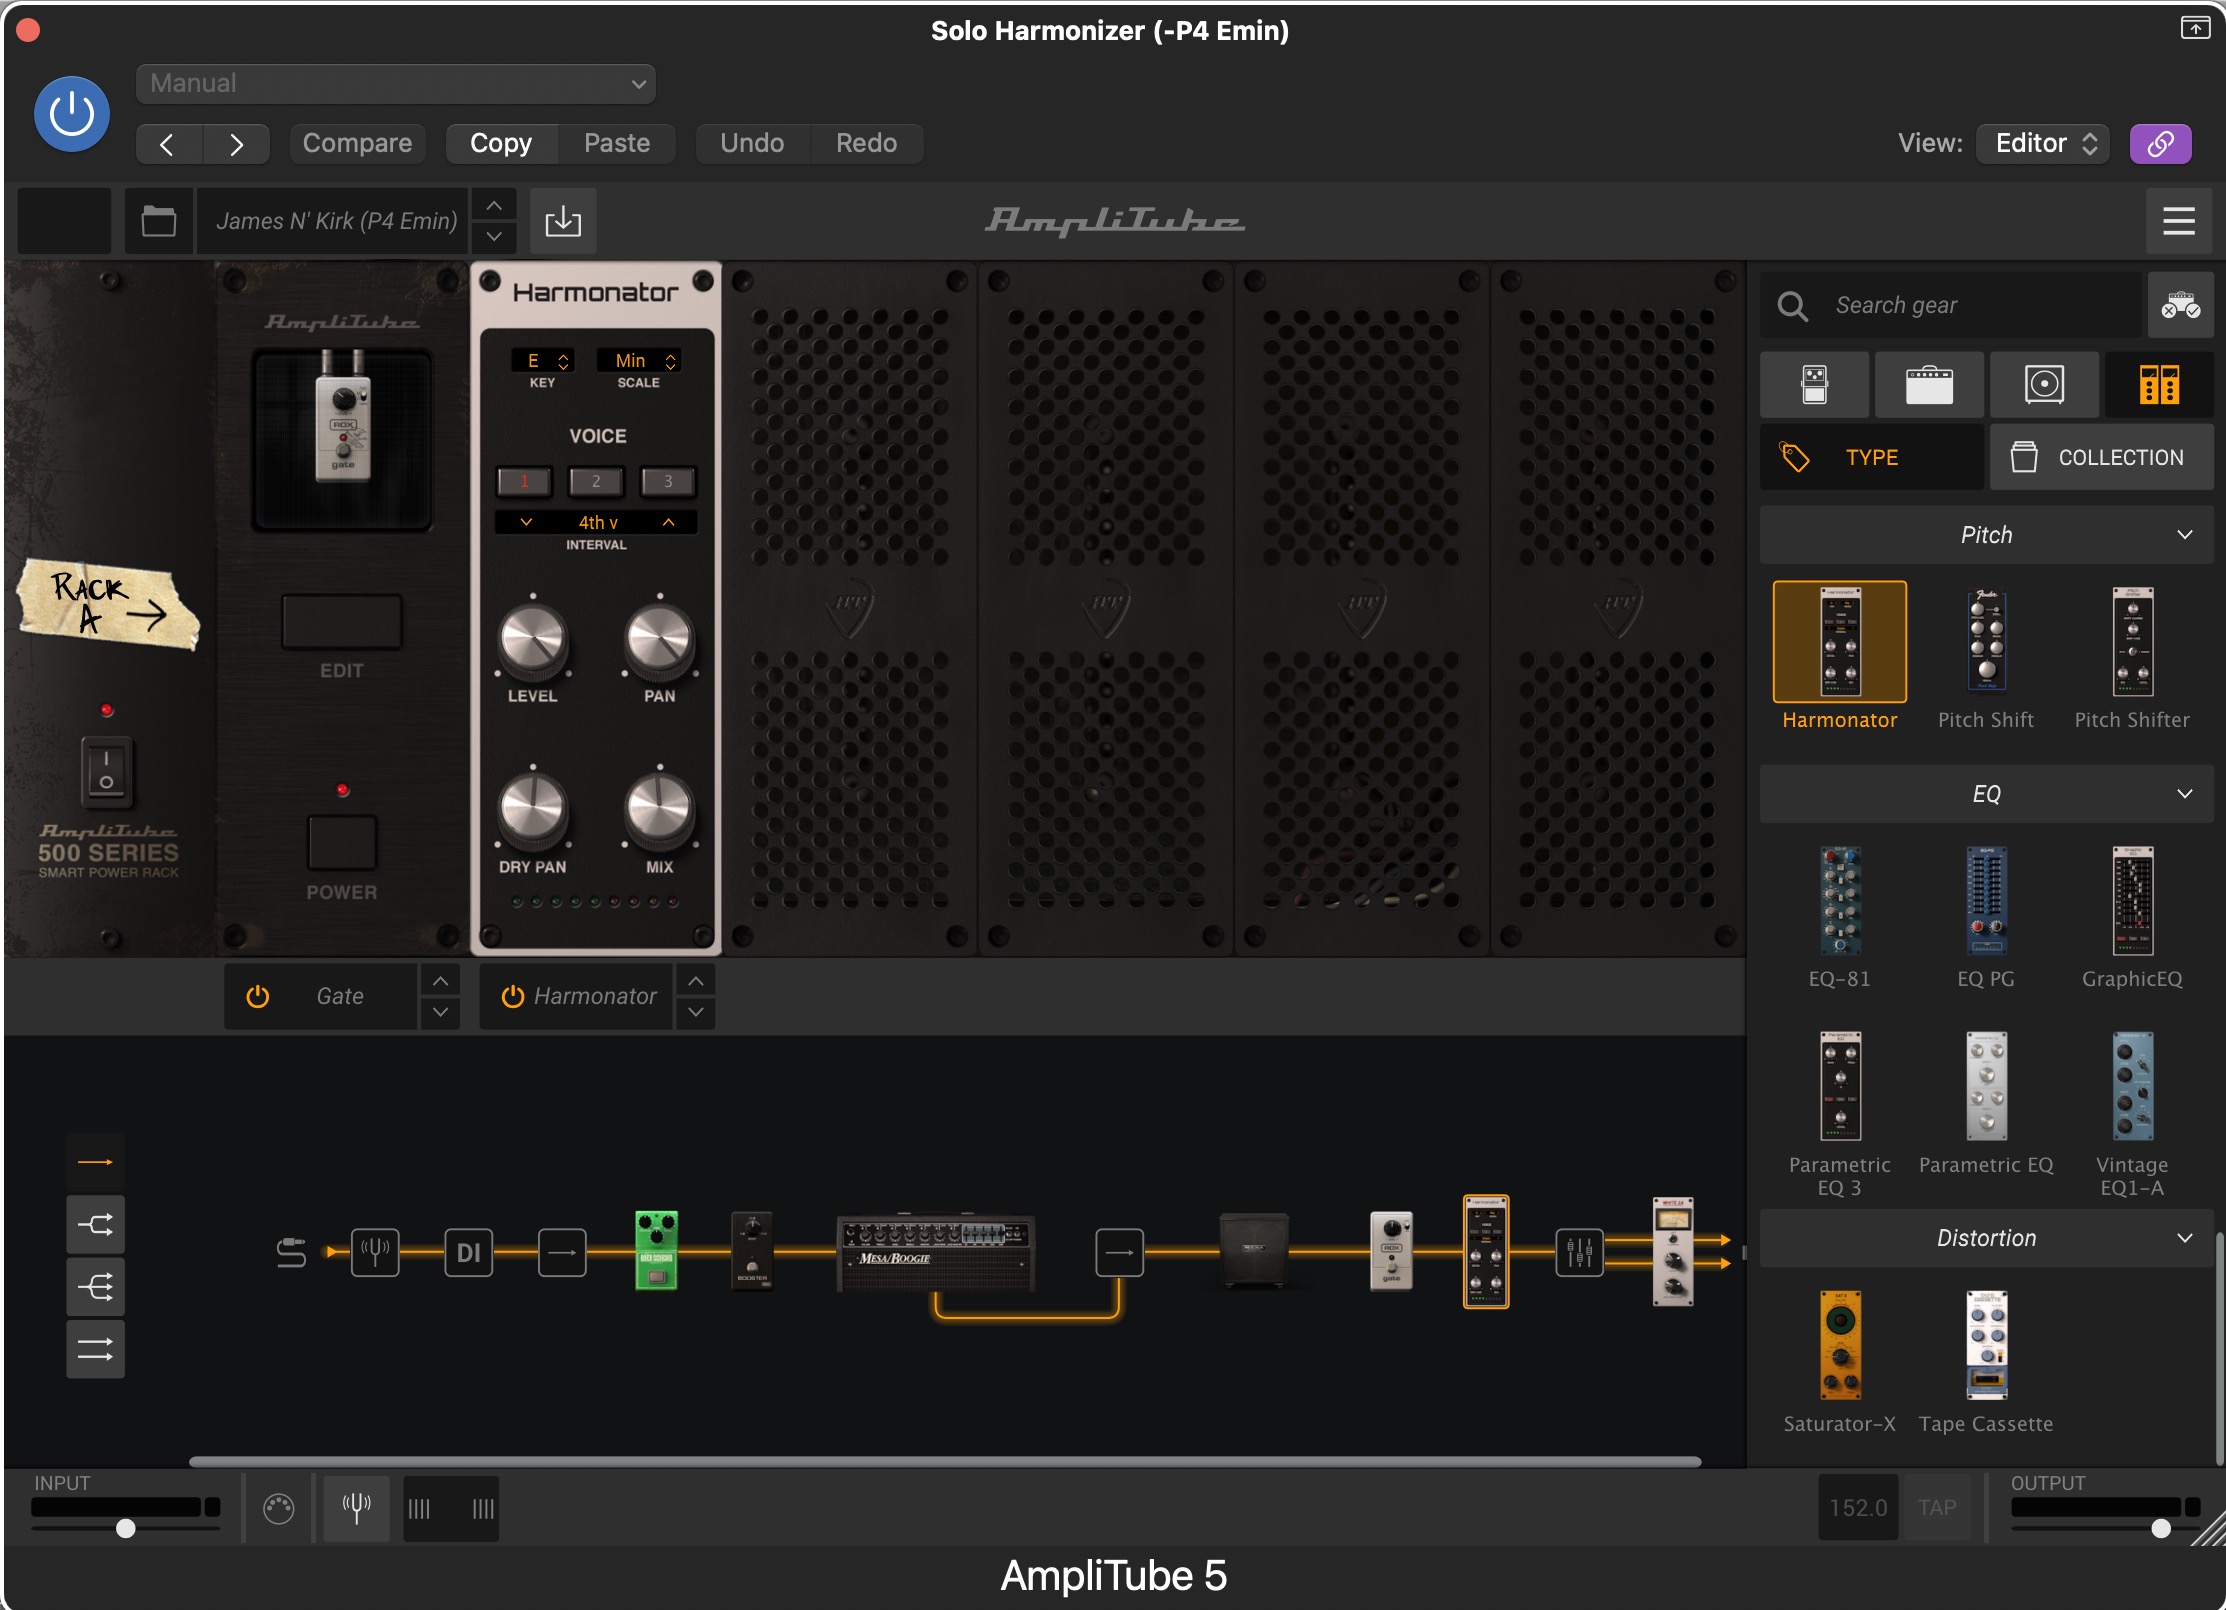Select the Pitch Shift gear
This screenshot has height=1610, width=2226.
click(1986, 642)
